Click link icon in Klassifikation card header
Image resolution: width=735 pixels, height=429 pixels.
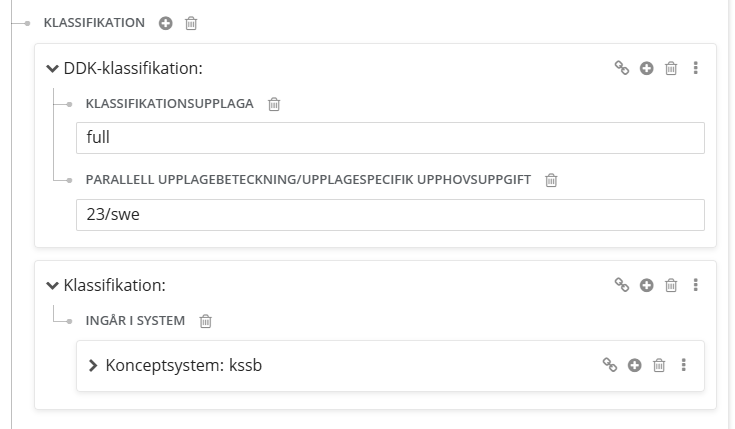point(622,285)
